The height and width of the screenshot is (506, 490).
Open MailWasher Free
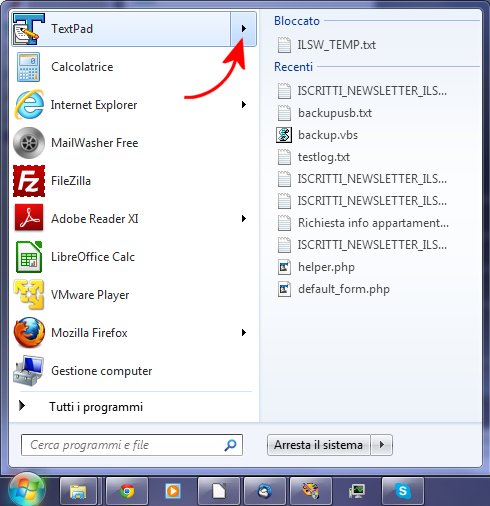click(133, 143)
